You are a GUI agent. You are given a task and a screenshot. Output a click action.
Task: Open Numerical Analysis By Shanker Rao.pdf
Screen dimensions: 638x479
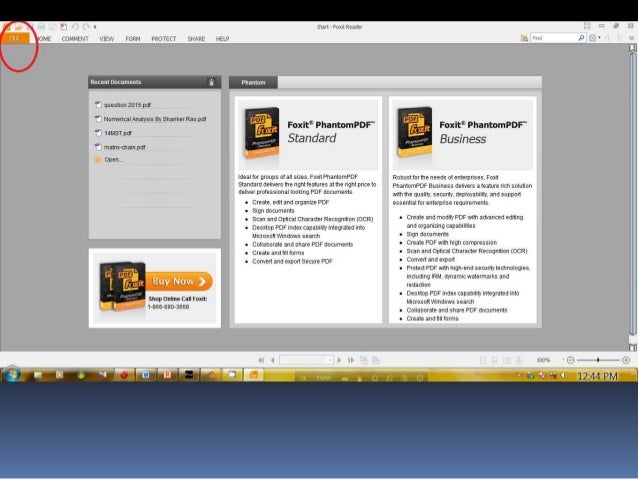click(155, 119)
